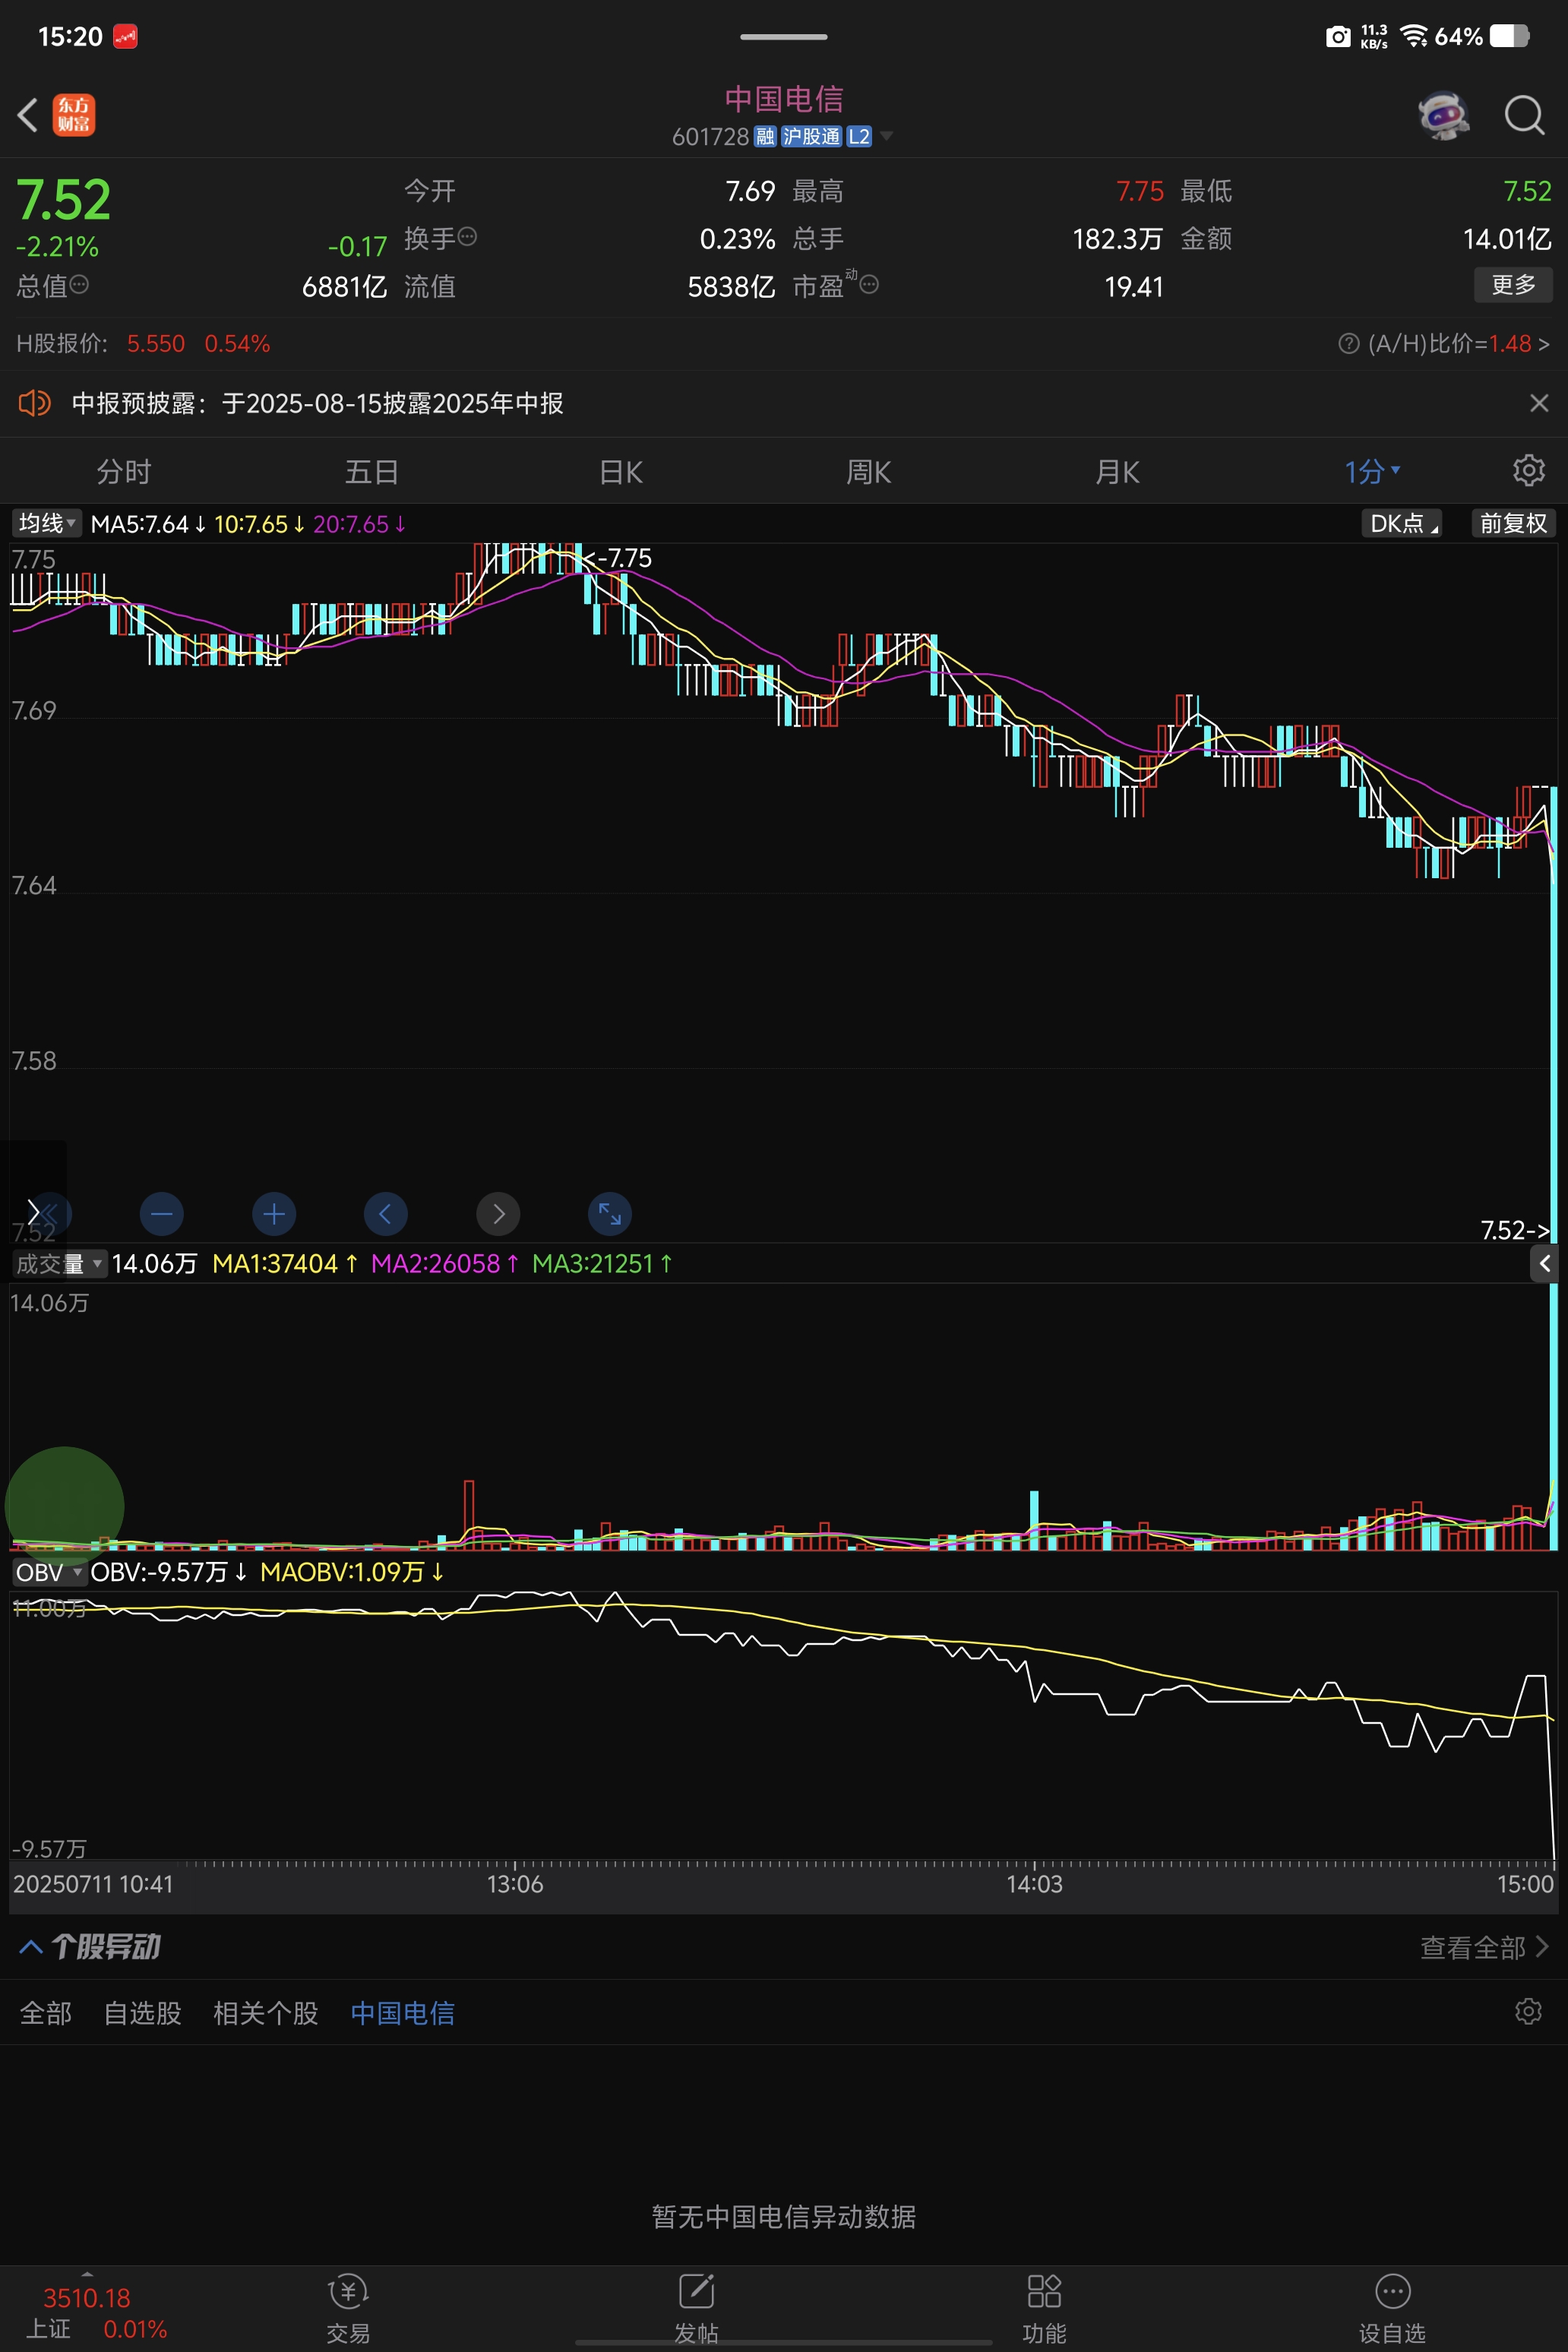This screenshot has height=2352, width=1568.
Task: Switch to the 分时 tab
Action: 123,471
